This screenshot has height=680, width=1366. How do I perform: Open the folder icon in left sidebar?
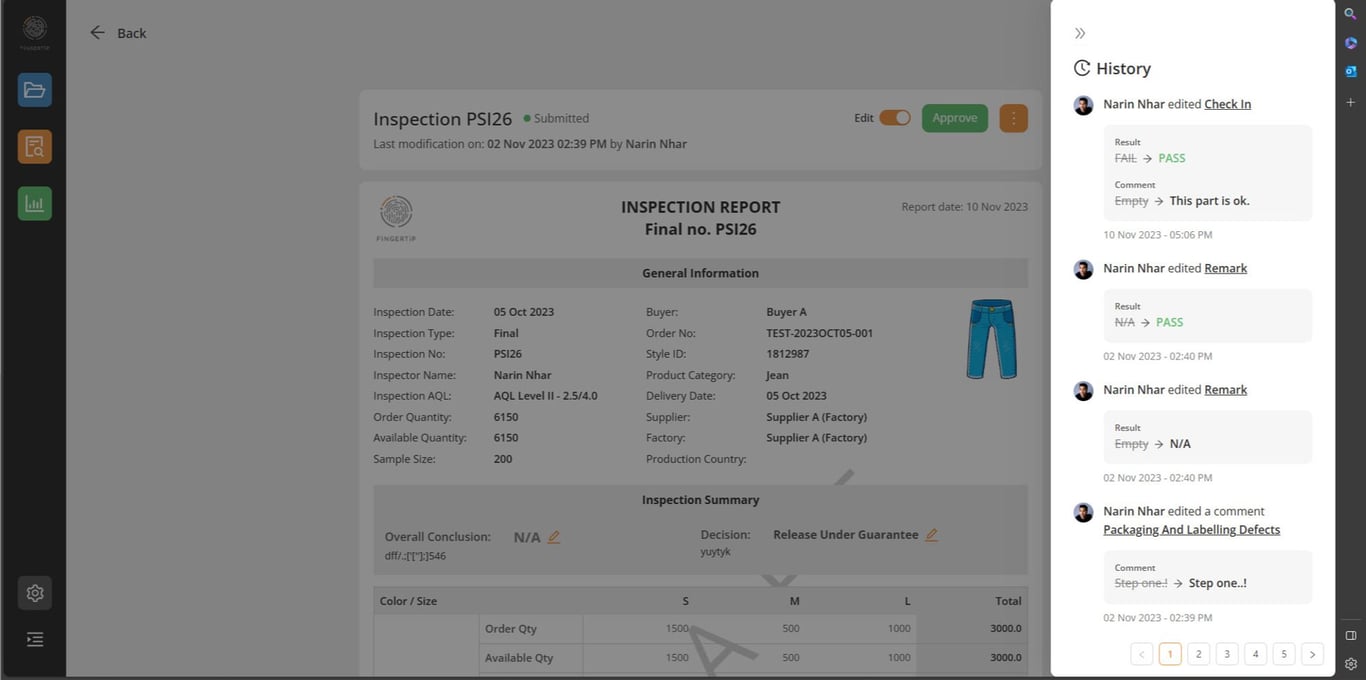click(x=35, y=90)
